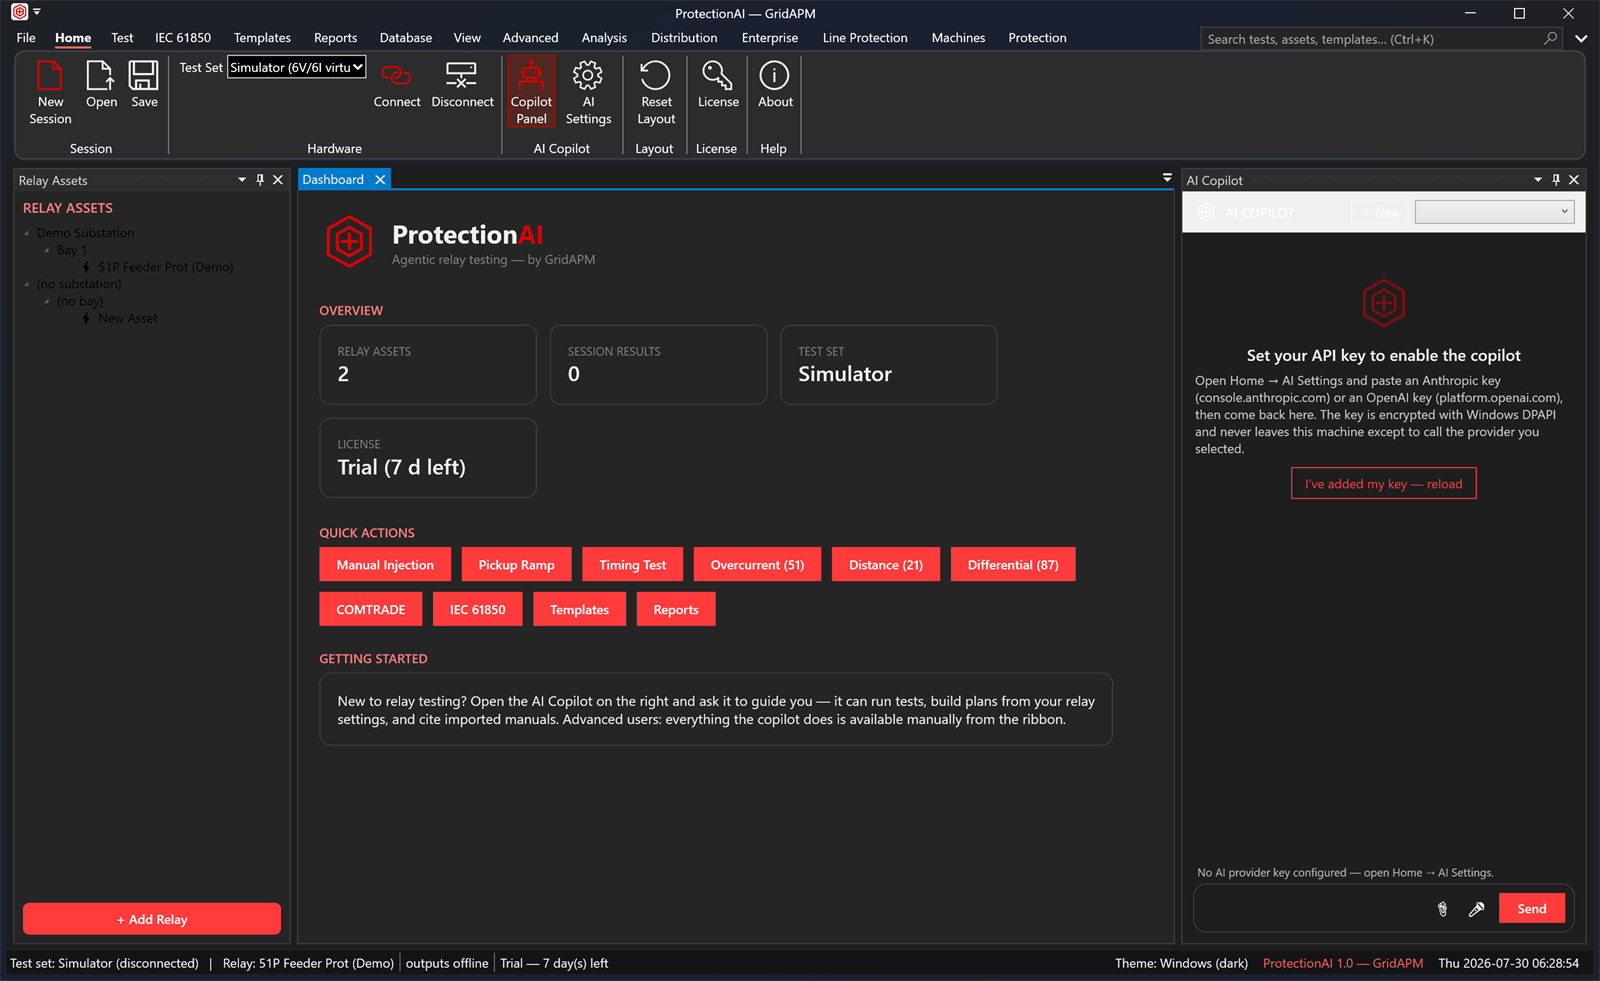The width and height of the screenshot is (1600, 981).
Task: Save the current session
Action: [x=144, y=85]
